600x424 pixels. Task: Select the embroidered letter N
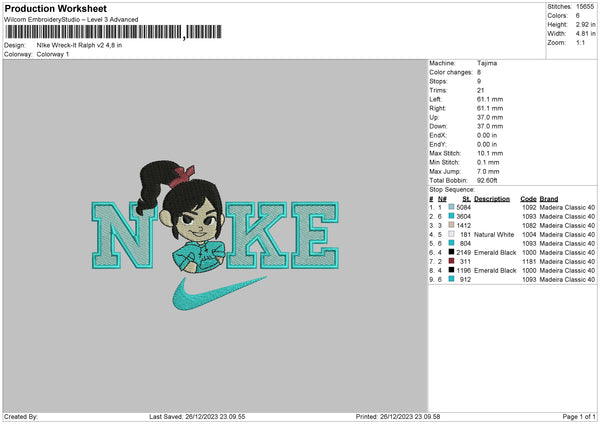coord(123,235)
